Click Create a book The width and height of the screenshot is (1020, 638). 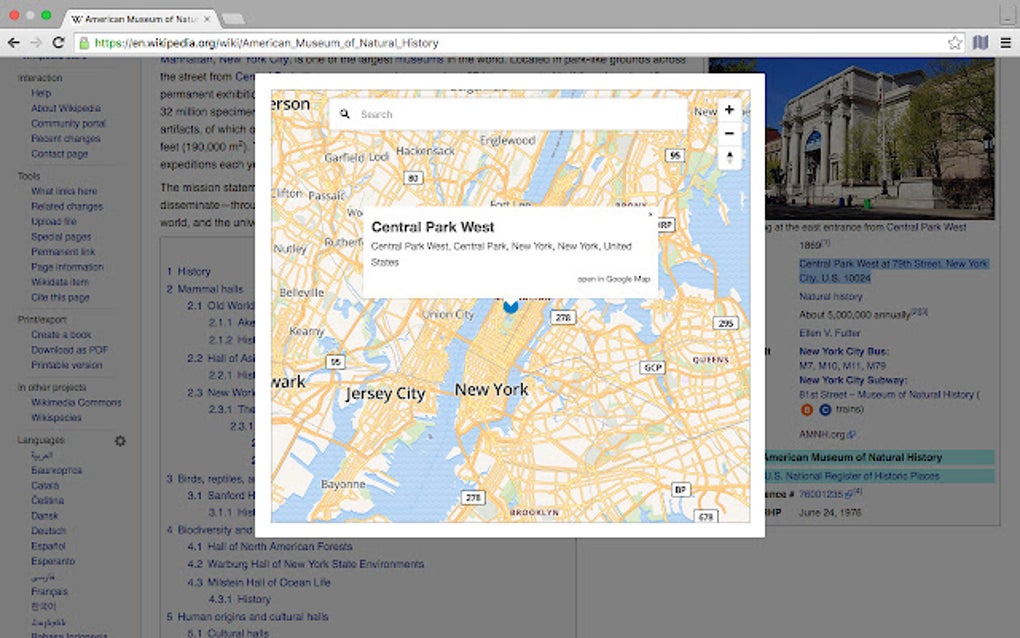[x=61, y=334]
